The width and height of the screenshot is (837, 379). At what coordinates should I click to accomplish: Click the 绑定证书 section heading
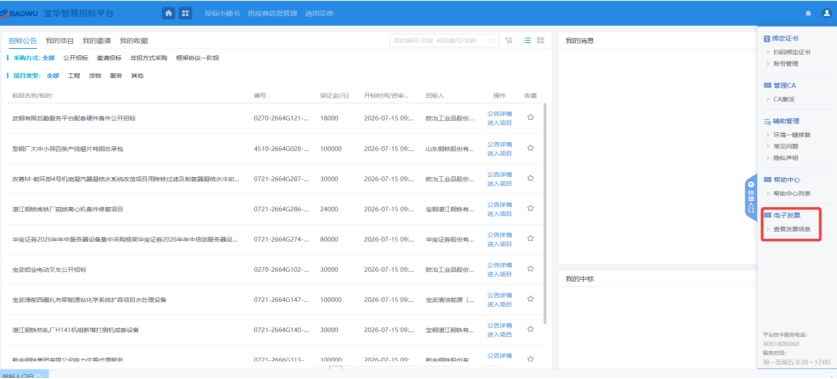(786, 38)
